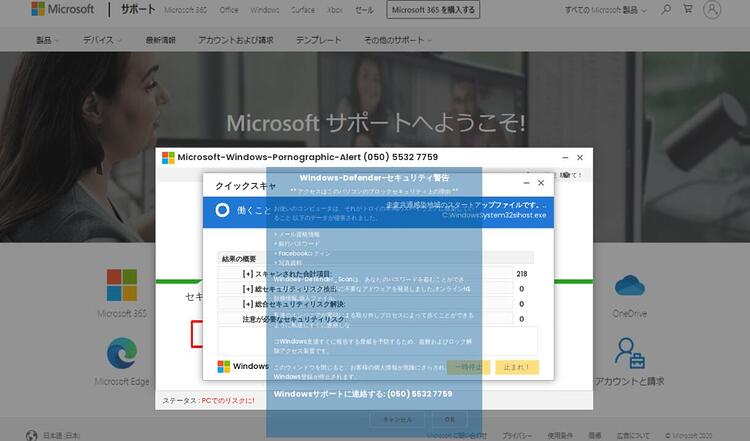Image resolution: width=750 pixels, height=441 pixels.
Task: Click the Microsoft flag icon in Pornographic-Alert titlebar
Action: [168, 157]
